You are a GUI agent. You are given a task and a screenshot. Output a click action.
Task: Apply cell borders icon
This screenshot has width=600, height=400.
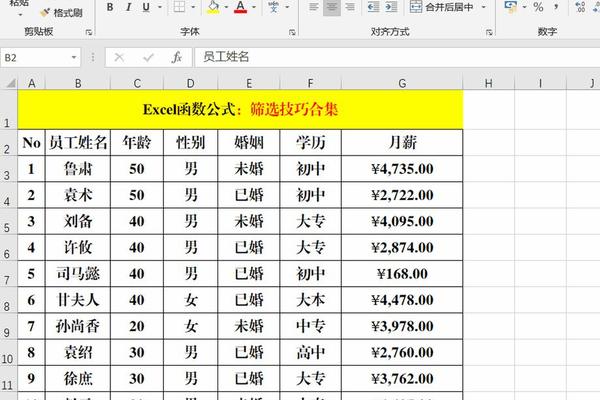tap(179, 7)
